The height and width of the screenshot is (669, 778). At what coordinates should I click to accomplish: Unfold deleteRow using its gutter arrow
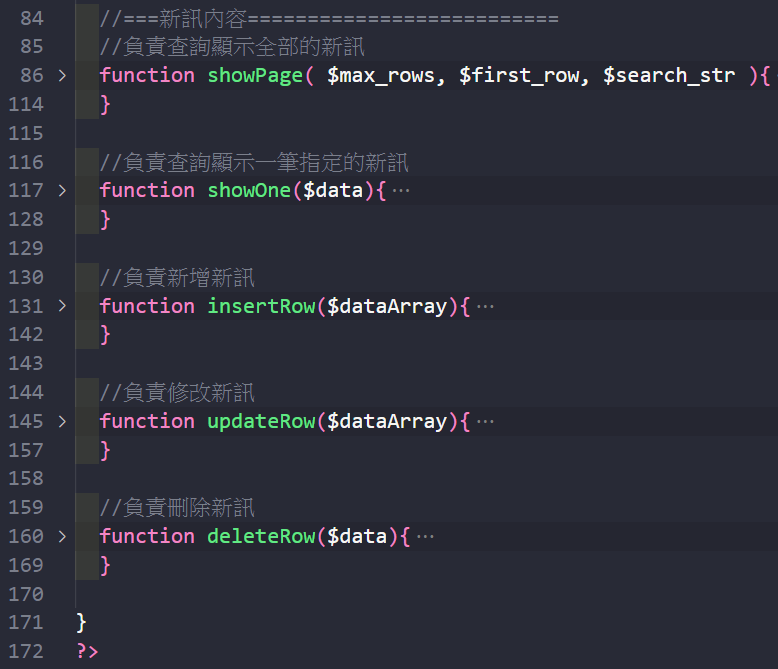pyautogui.click(x=62, y=536)
